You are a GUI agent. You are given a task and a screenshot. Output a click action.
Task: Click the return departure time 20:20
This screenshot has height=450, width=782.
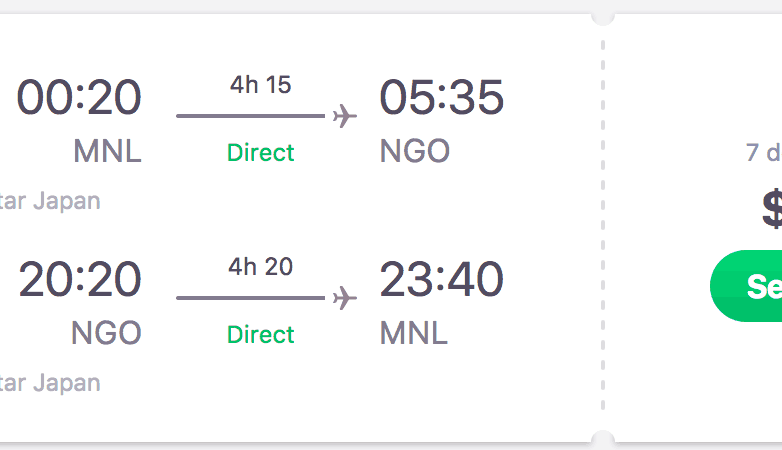coord(80,280)
